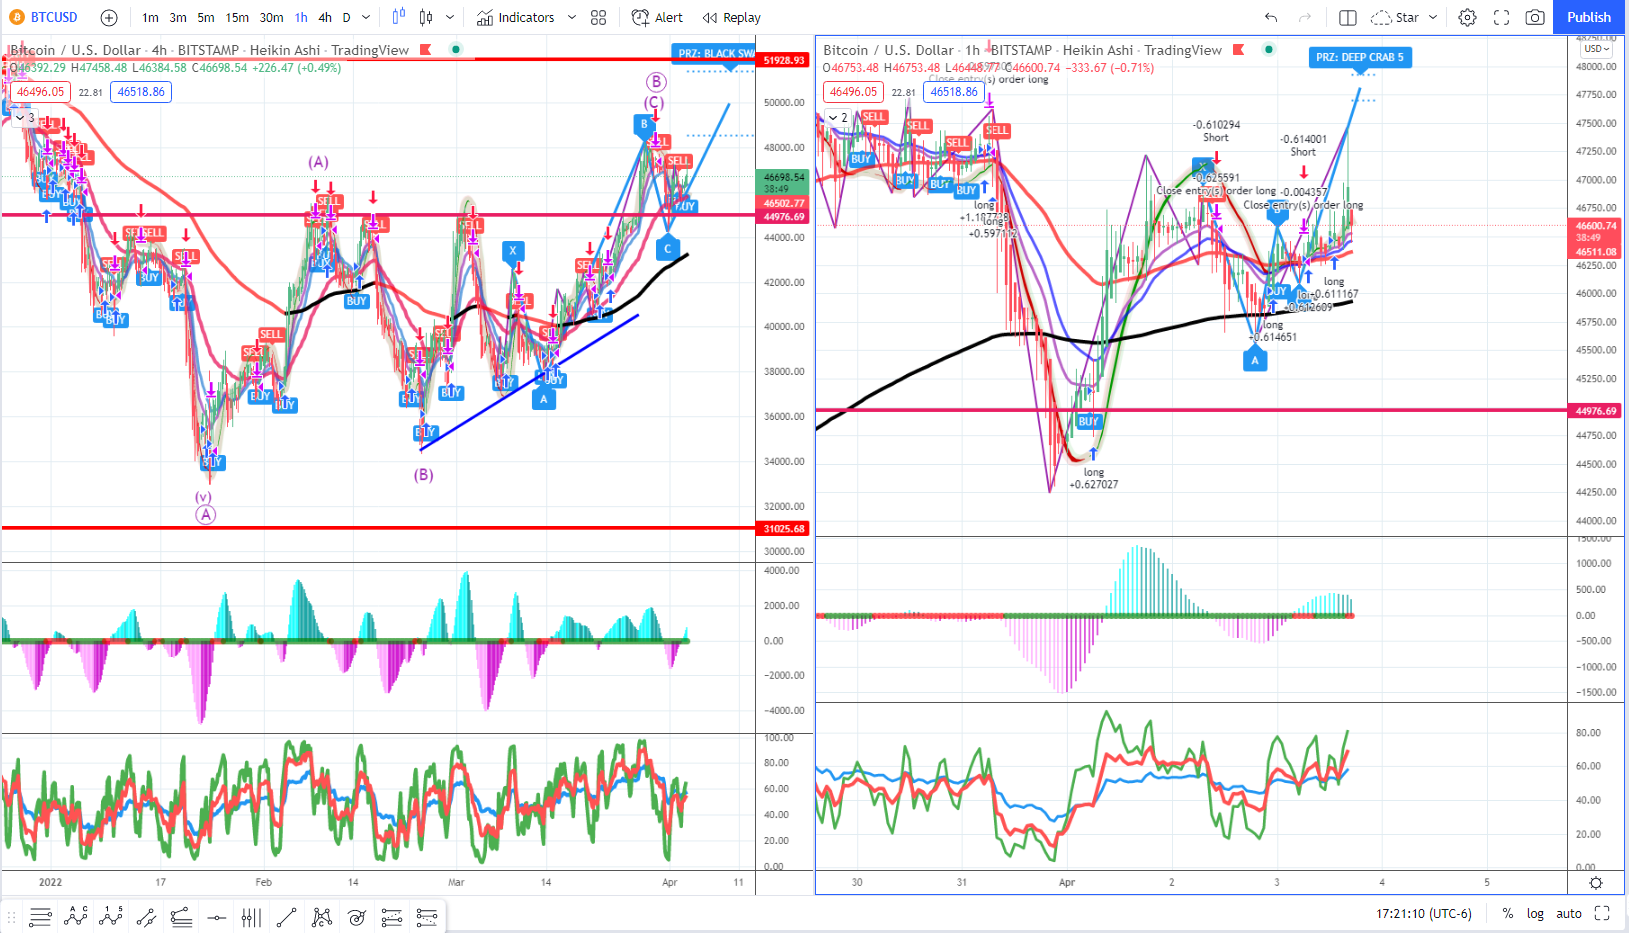Open chart settings gear icon
This screenshot has width=1629, height=933.
[x=1467, y=17]
